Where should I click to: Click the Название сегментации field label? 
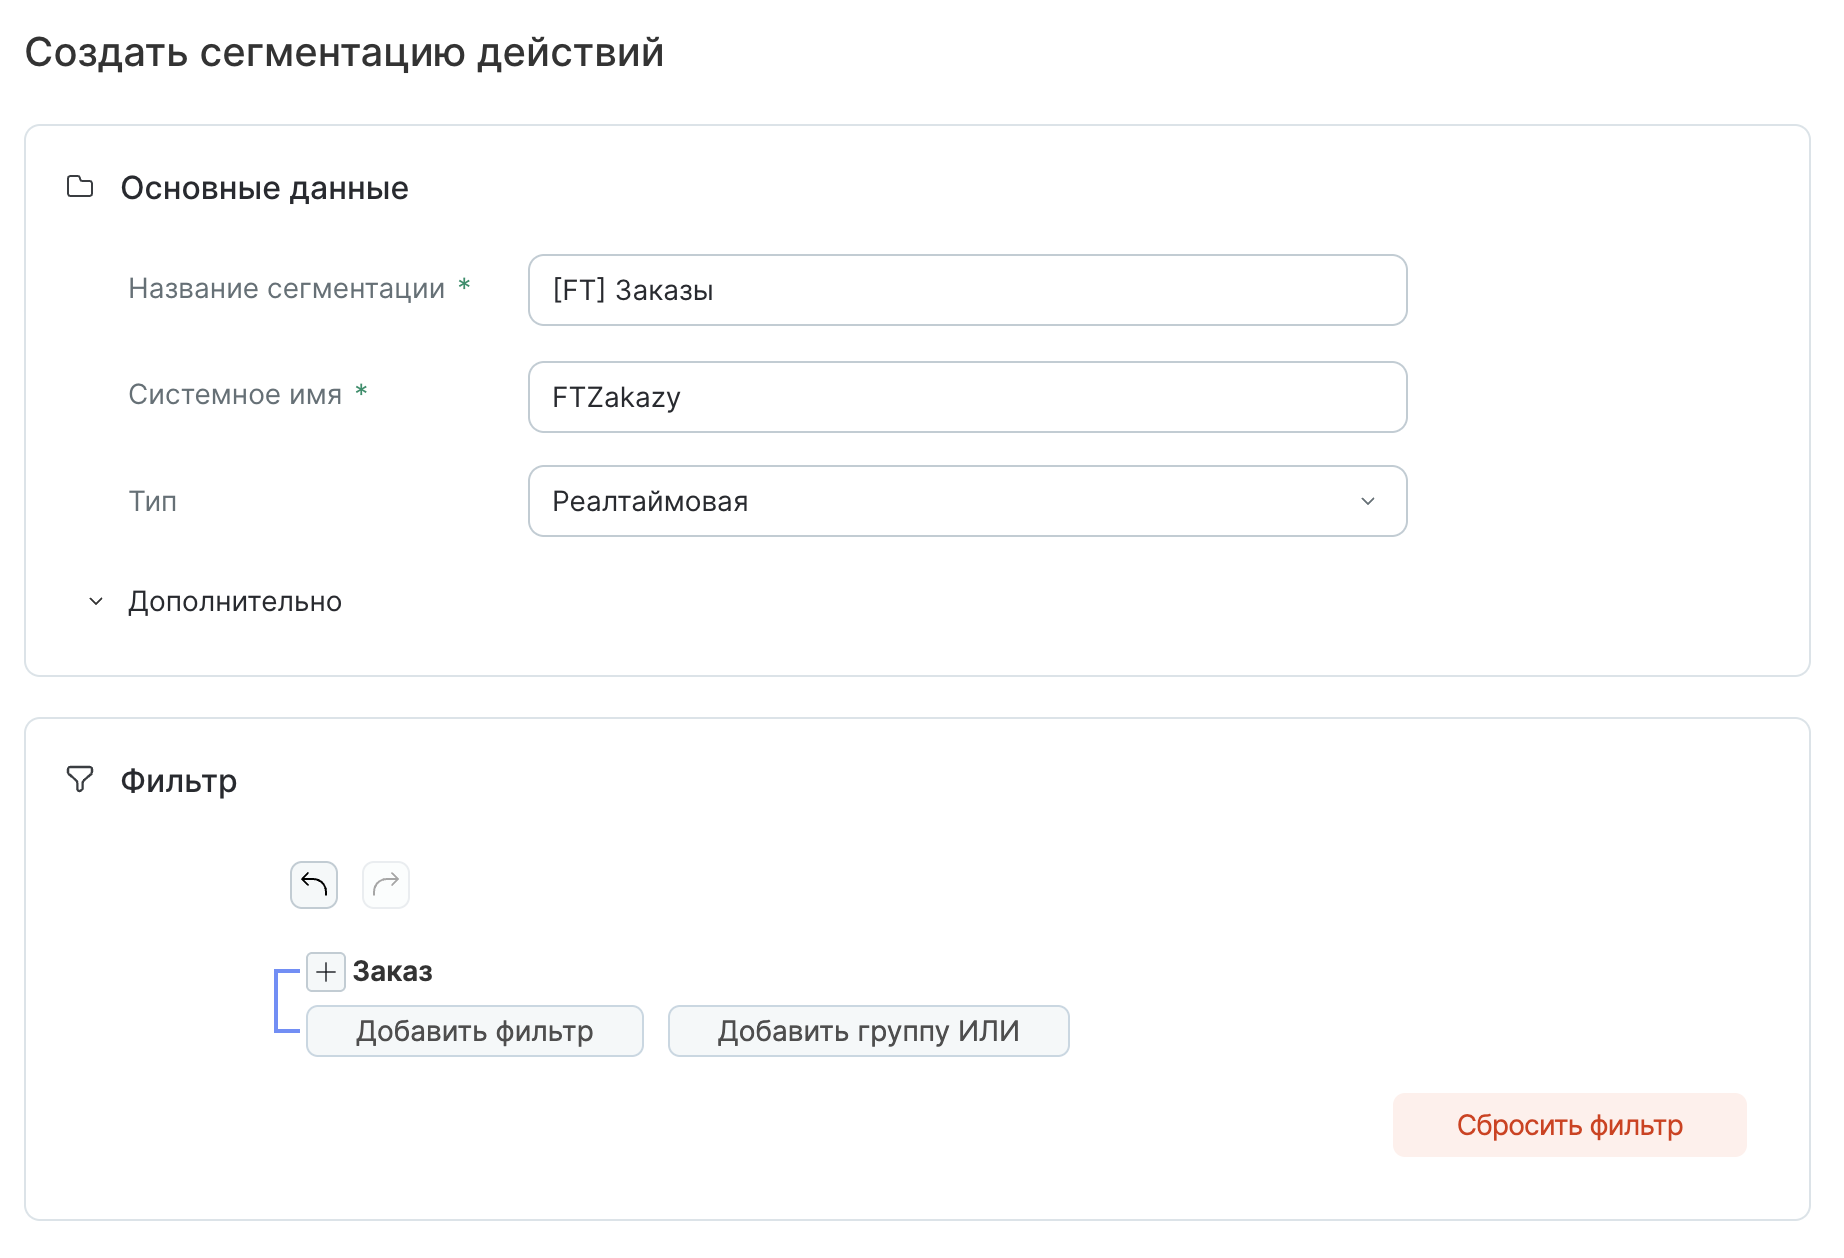click(287, 289)
